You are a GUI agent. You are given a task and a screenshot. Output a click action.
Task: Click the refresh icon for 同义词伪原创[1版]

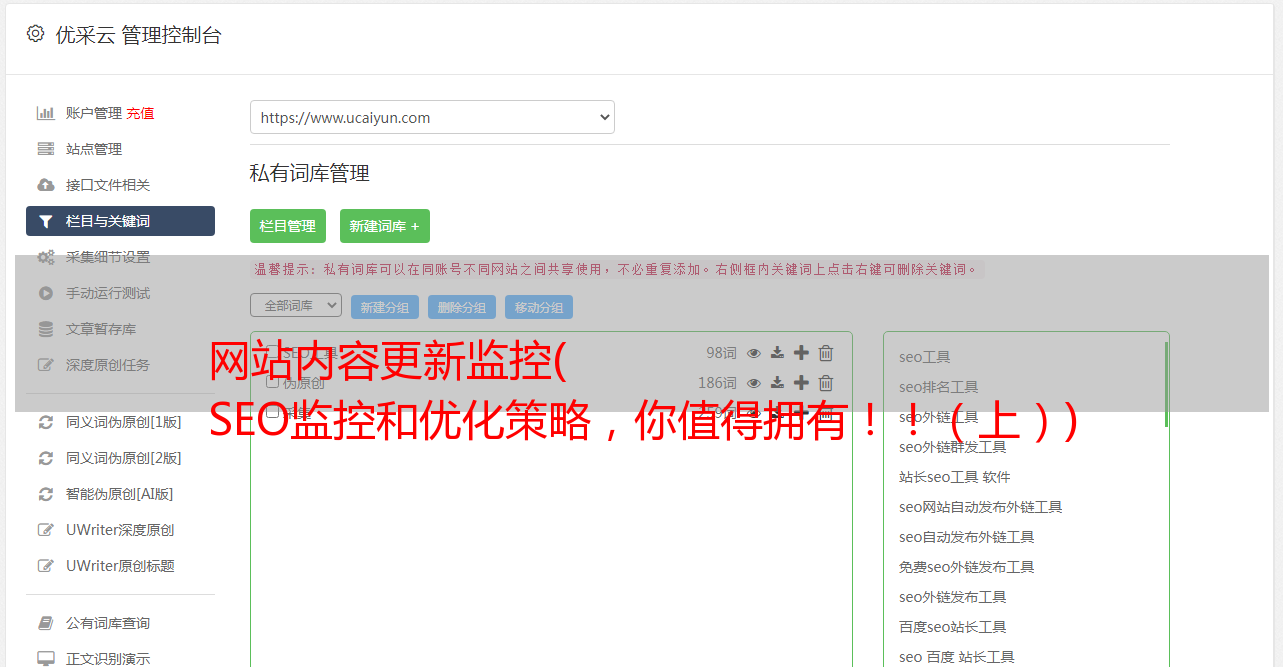point(45,422)
